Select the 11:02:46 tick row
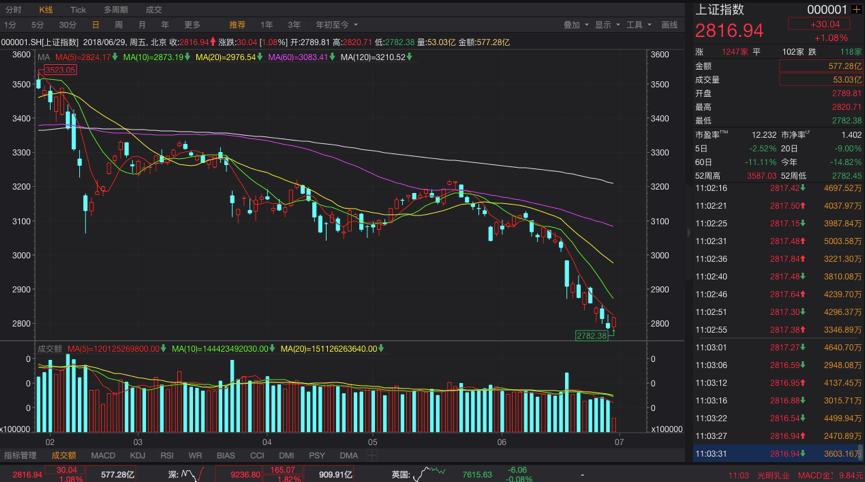Screen dimensions: 865x482 tap(778, 294)
